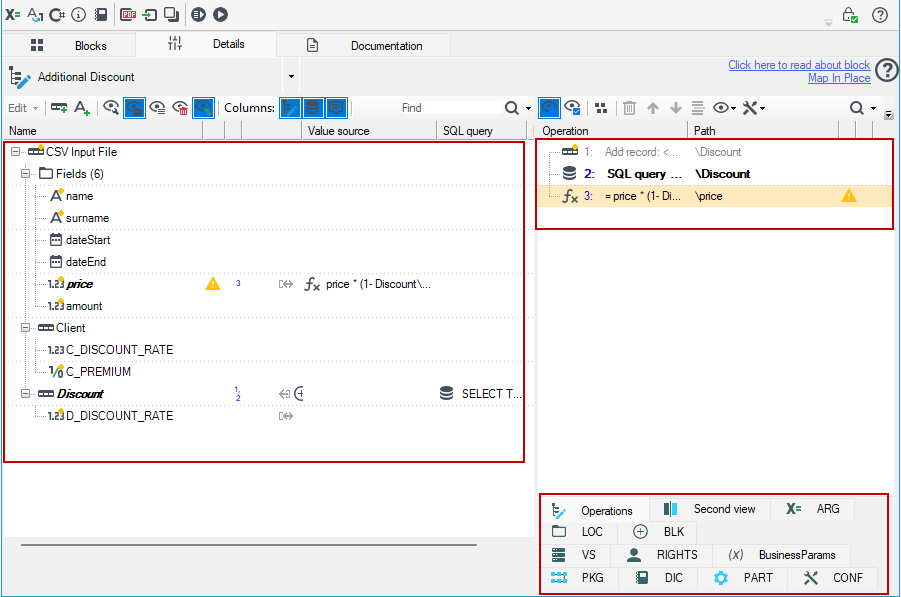Open the Second view tab
This screenshot has width=901, height=597.
710,509
